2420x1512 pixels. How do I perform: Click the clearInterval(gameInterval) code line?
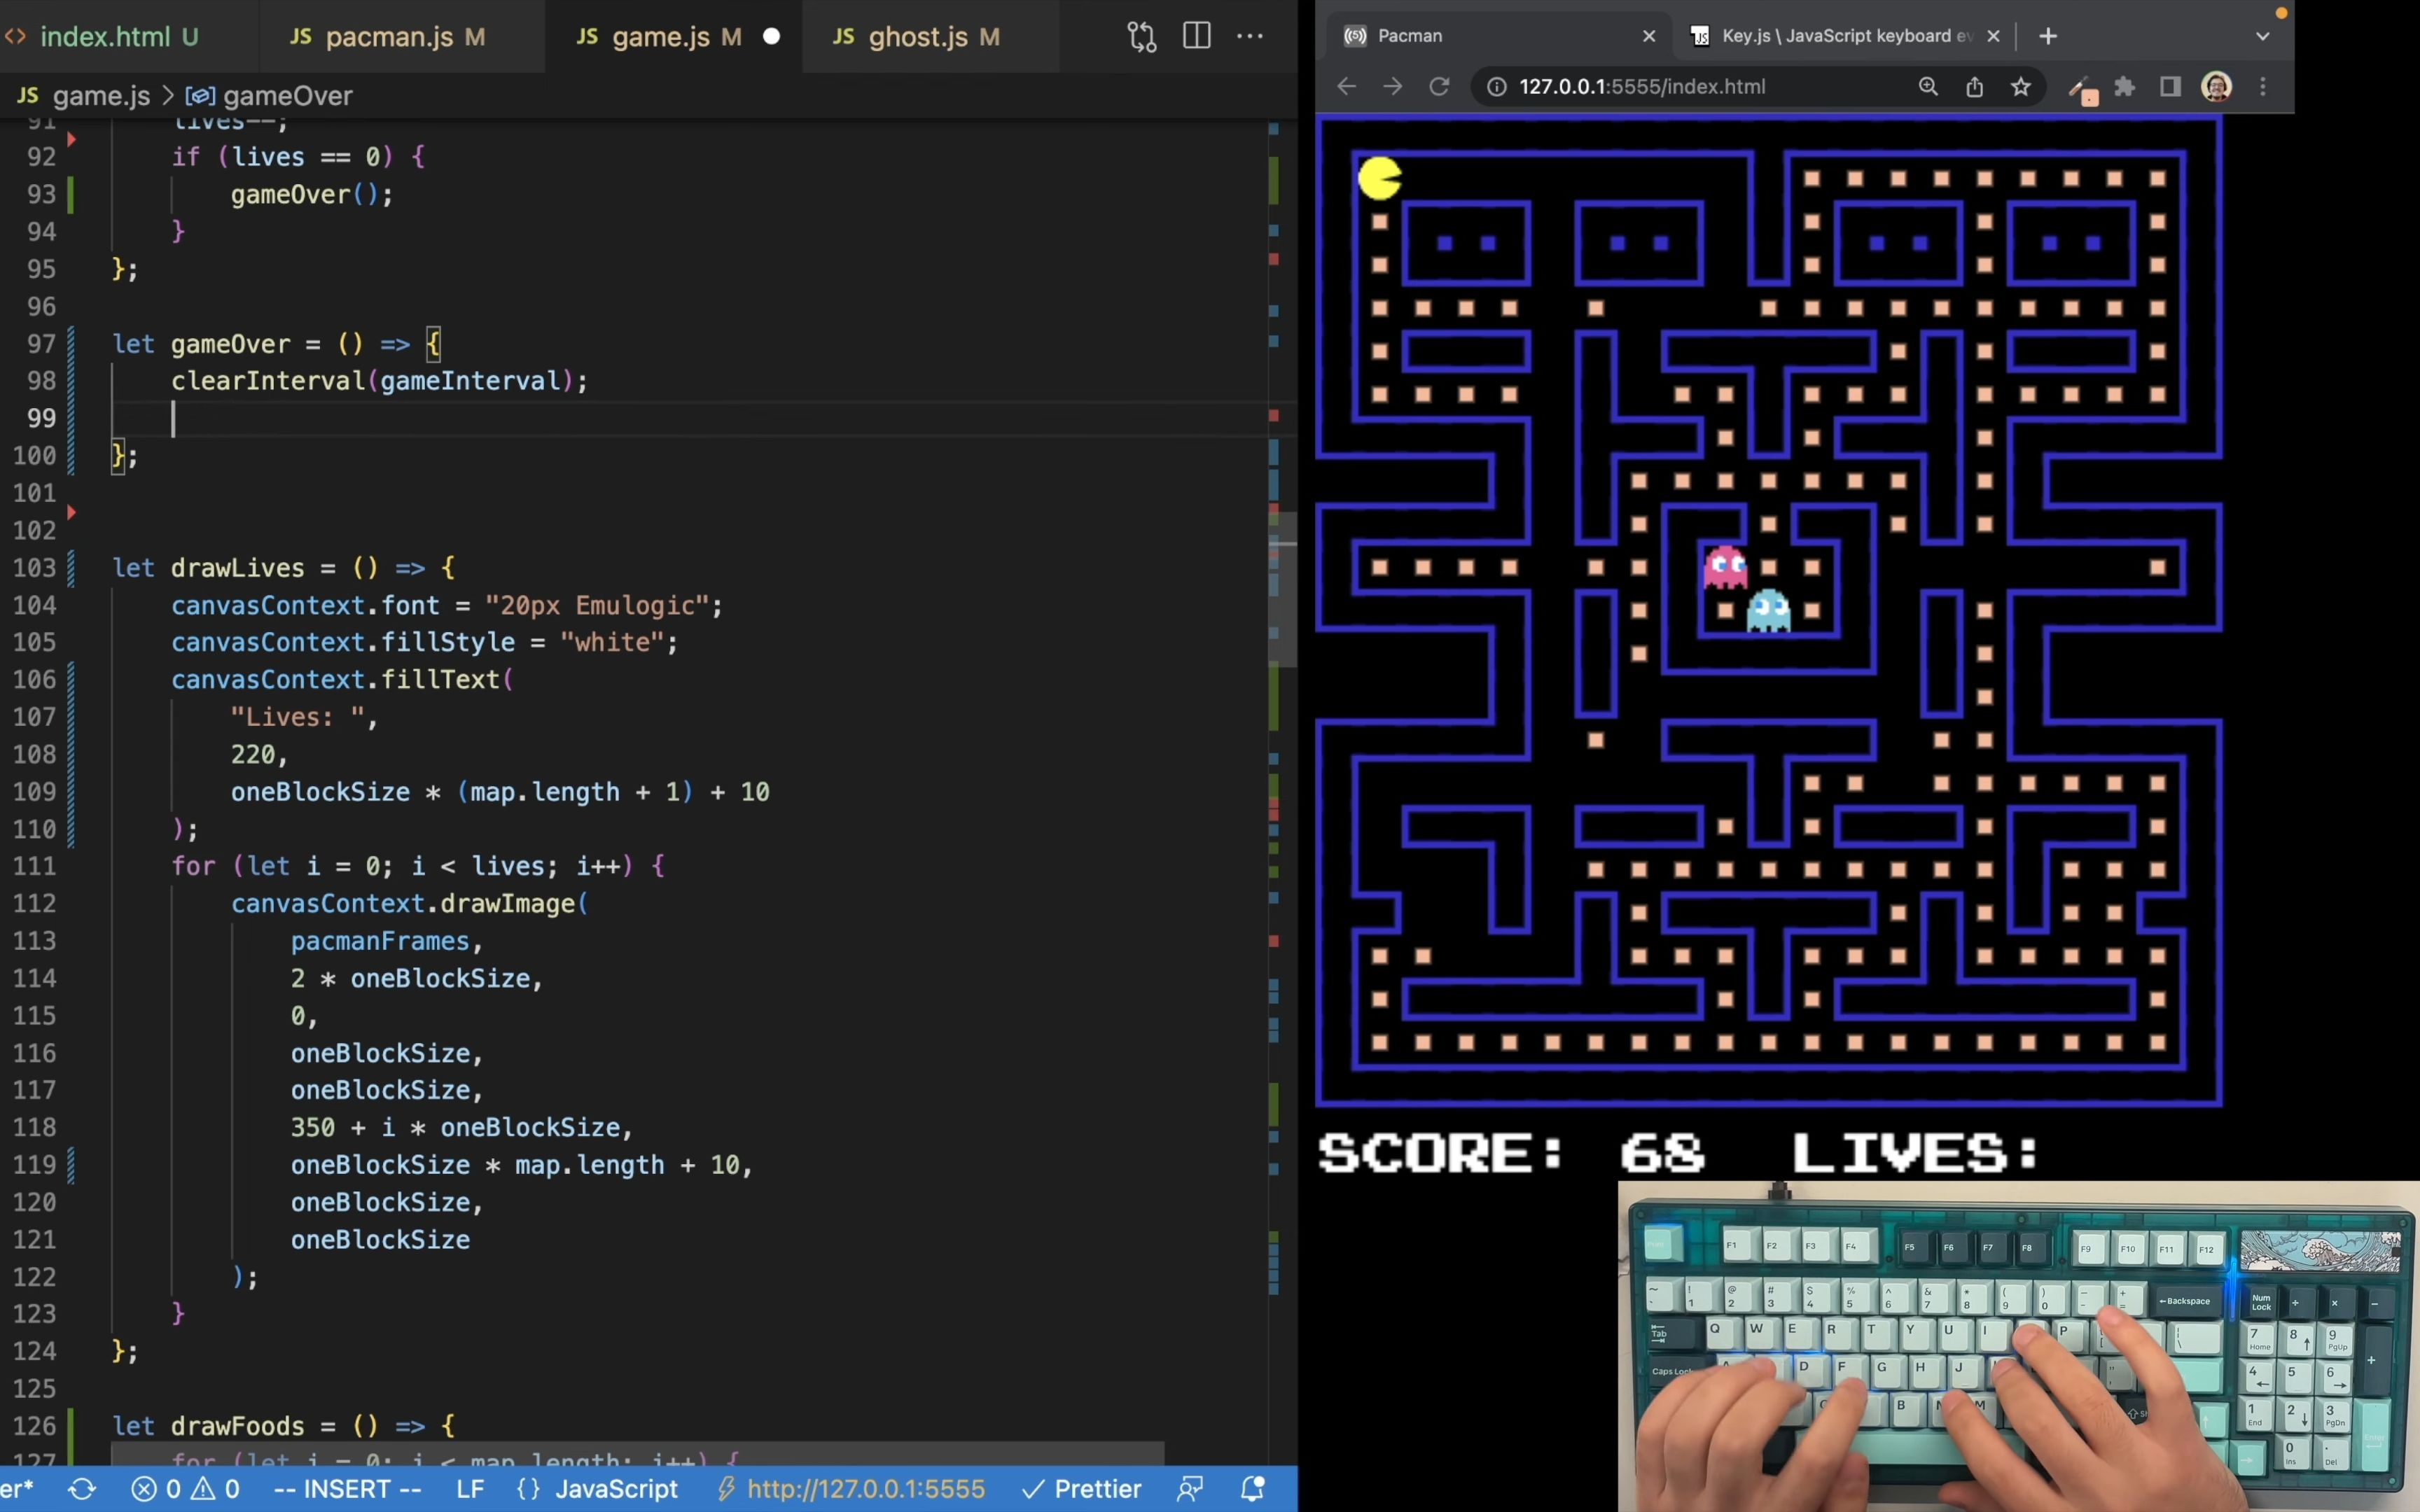(379, 381)
